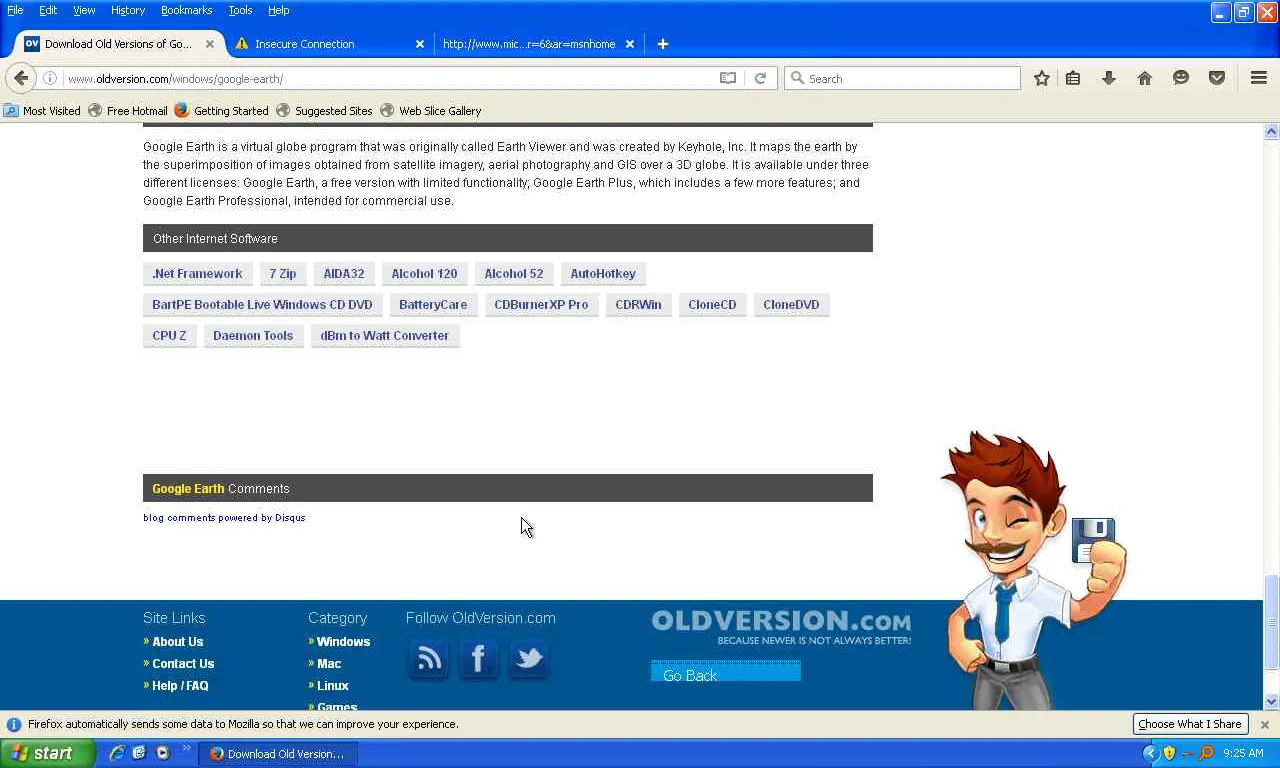Open the CDBurnerXP Pro software link
The width and height of the screenshot is (1280, 768).
pyautogui.click(x=541, y=305)
